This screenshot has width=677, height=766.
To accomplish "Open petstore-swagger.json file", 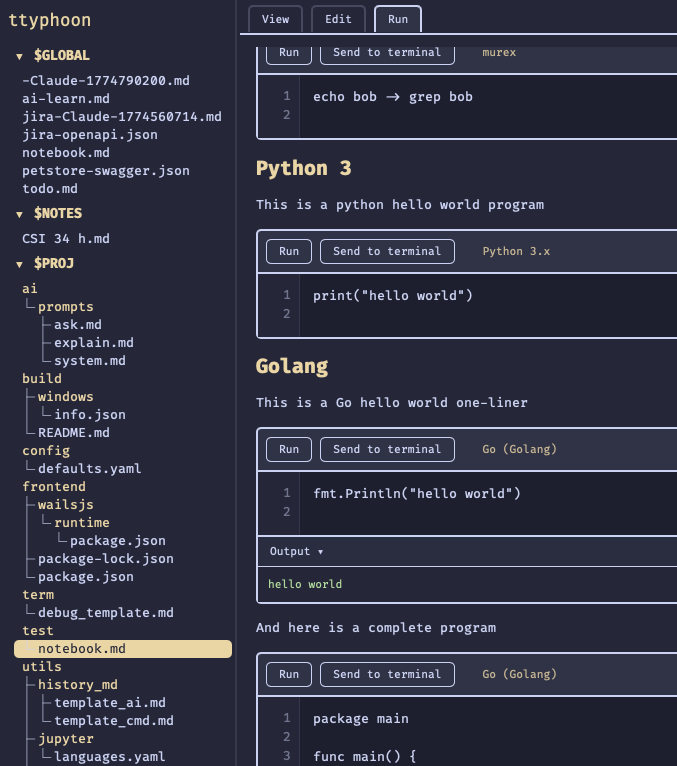I will [106, 171].
